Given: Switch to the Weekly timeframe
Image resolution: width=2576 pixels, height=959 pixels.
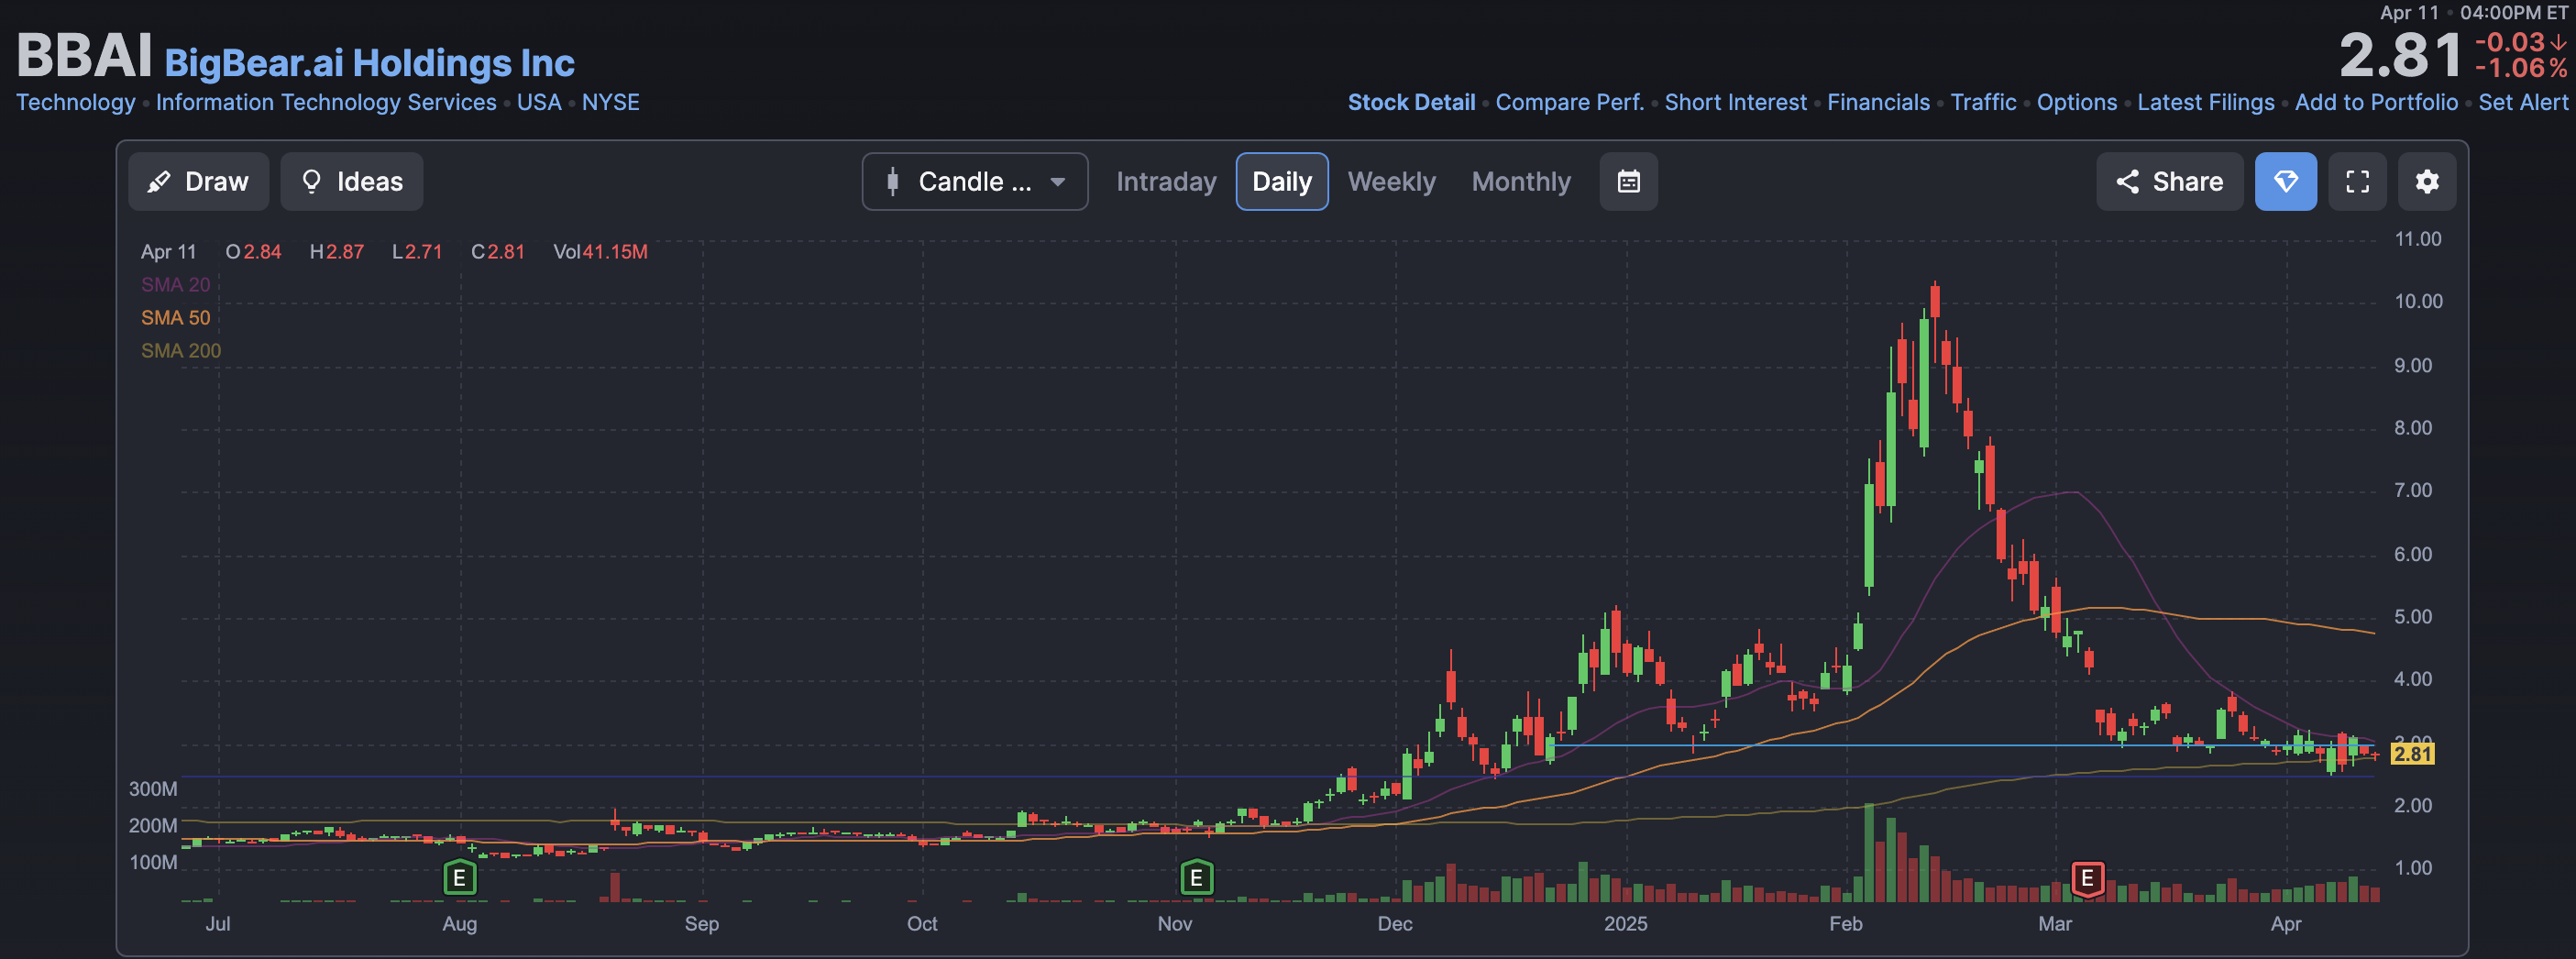Looking at the screenshot, I should pyautogui.click(x=1391, y=182).
